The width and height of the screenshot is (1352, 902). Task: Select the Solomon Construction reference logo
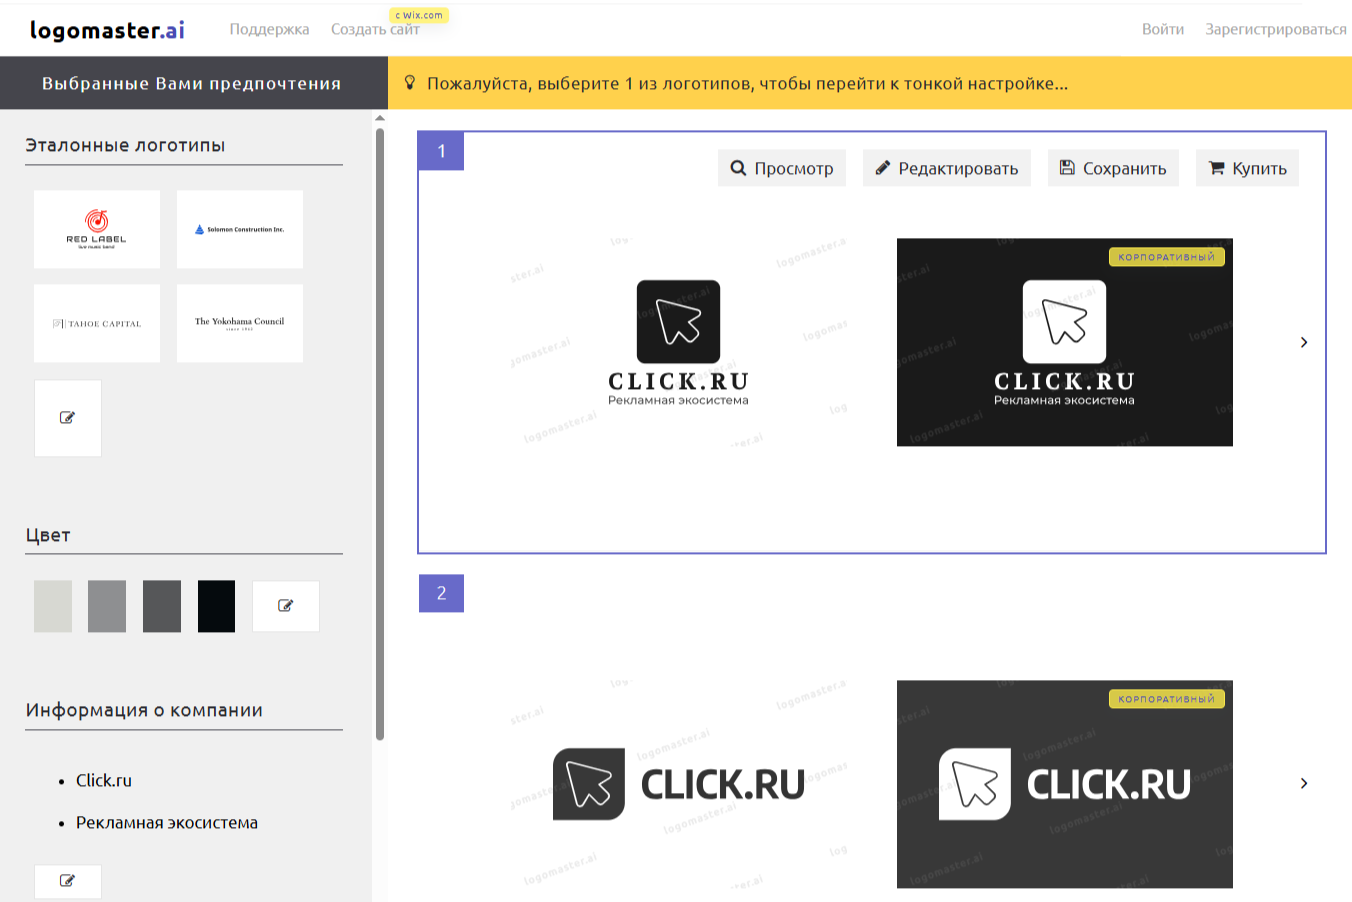[240, 229]
